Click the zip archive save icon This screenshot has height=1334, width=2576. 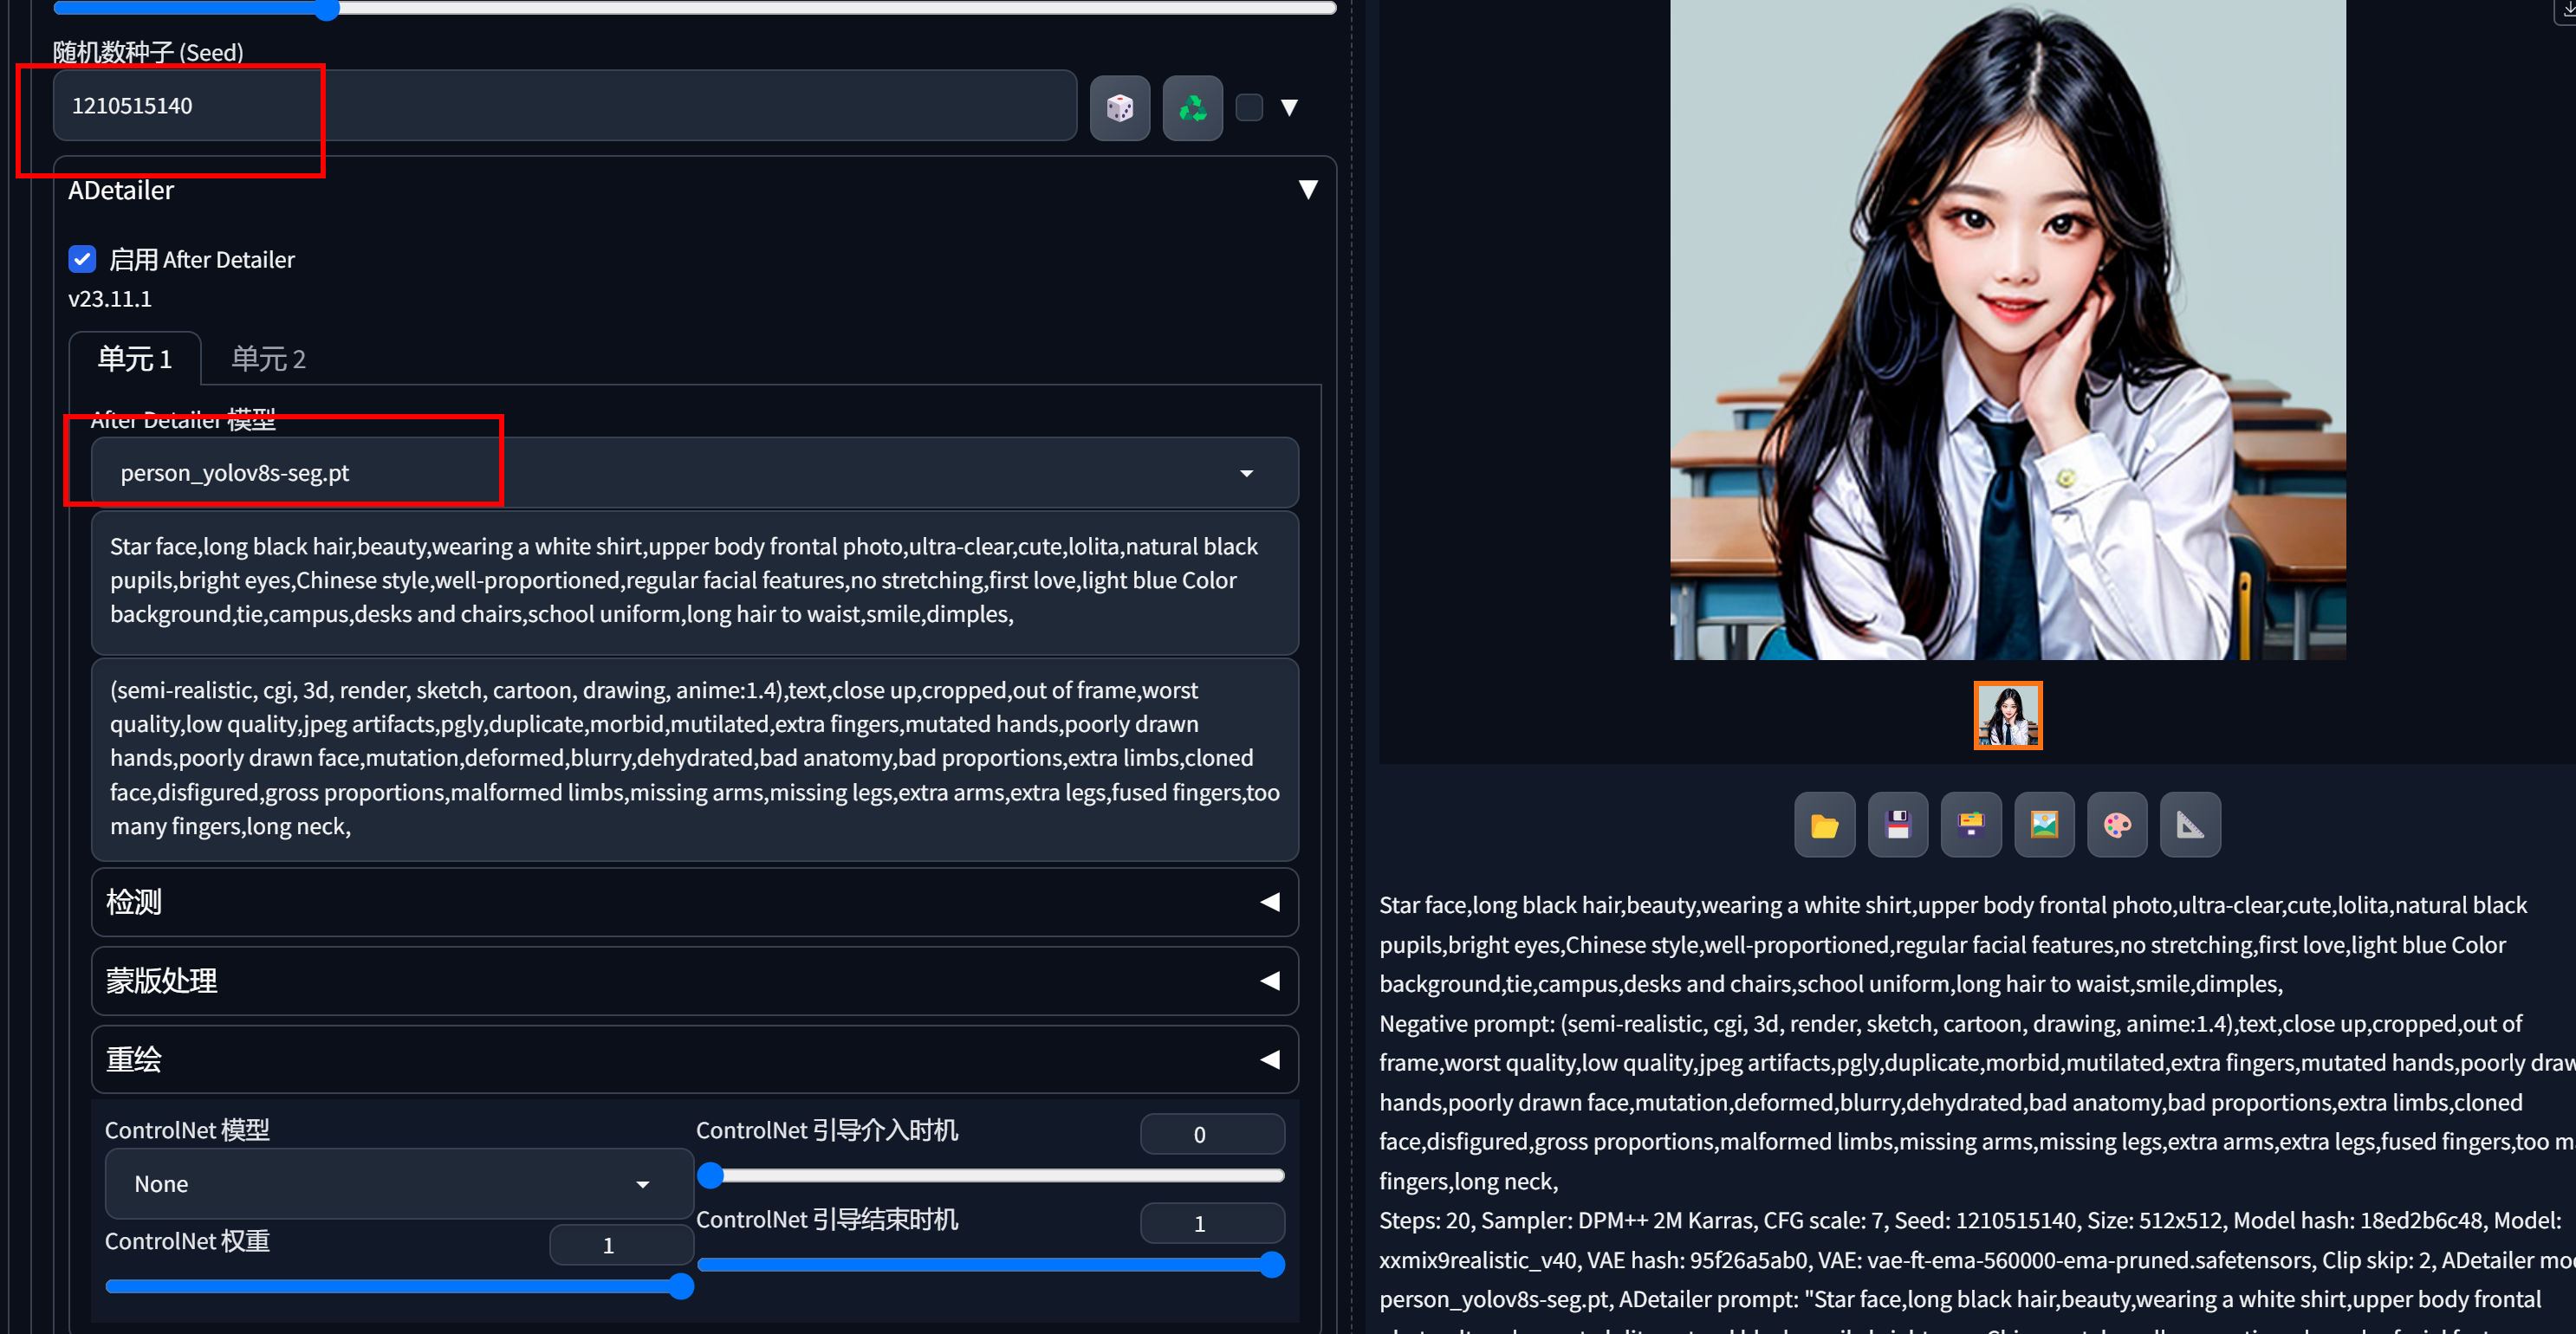coord(1970,825)
